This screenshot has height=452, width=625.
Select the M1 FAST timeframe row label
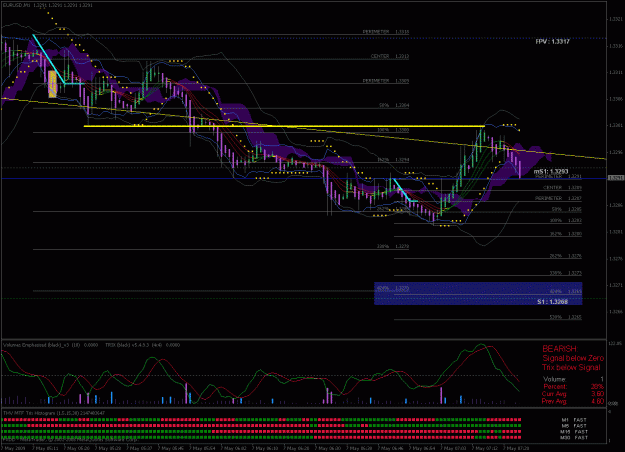tap(574, 420)
